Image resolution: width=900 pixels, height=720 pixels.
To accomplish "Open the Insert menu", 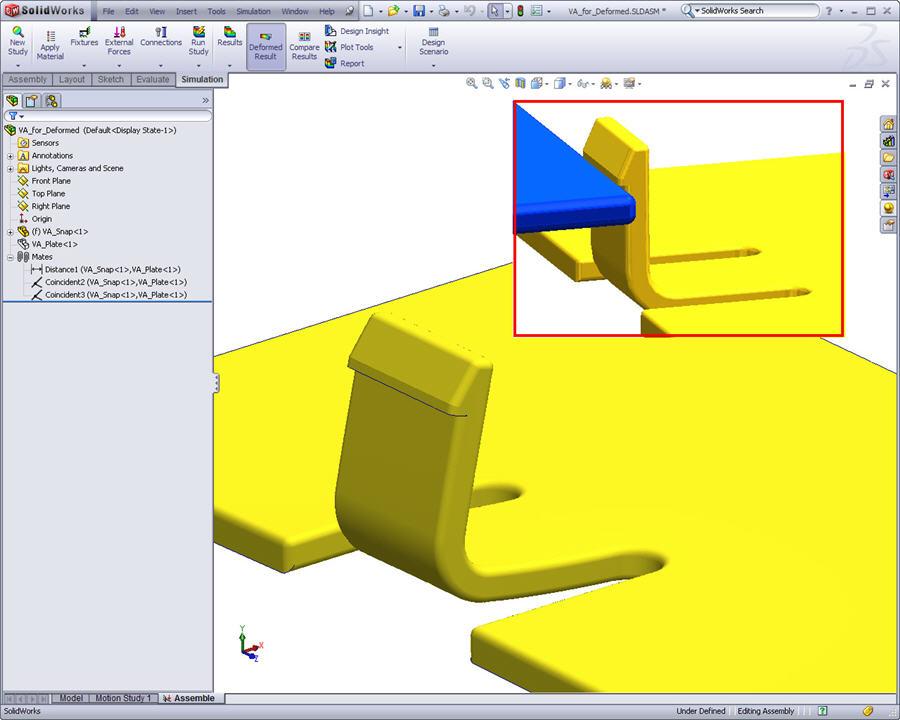I will click(x=186, y=11).
